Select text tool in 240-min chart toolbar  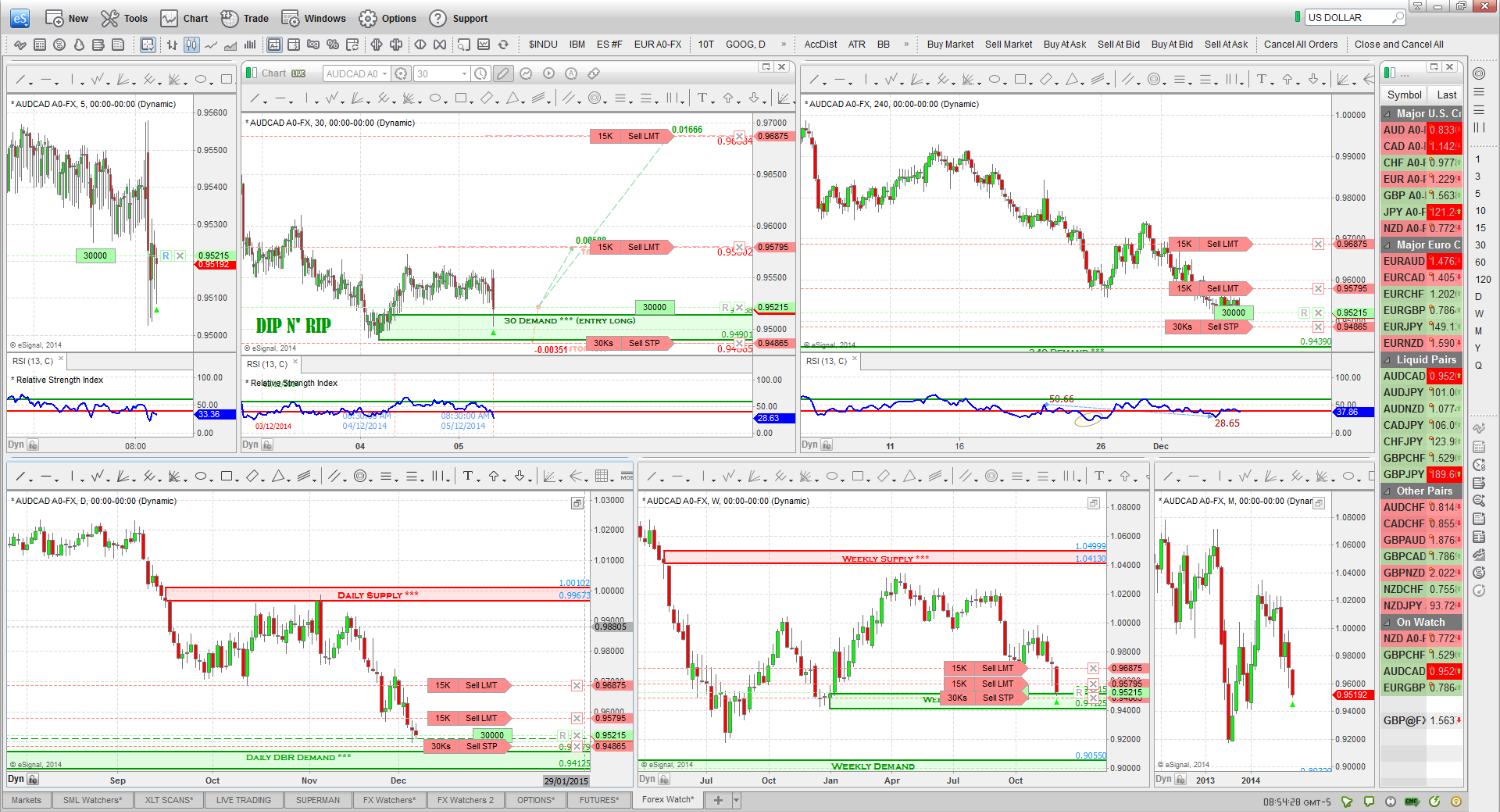coord(1262,79)
